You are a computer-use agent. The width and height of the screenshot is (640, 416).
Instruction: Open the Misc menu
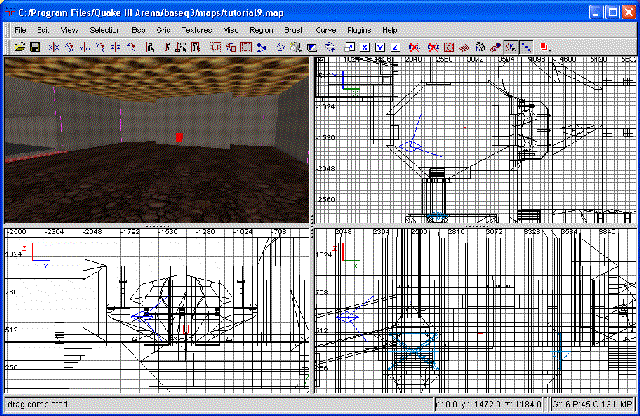click(x=231, y=30)
